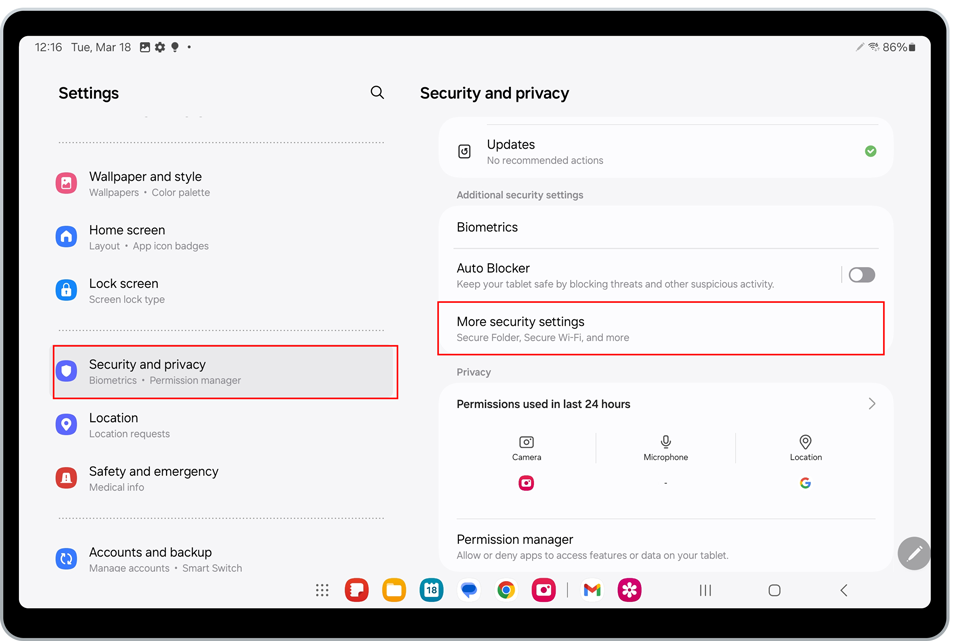Screen dimensions: 955x641
Task: Tap the Accounts and backup sync icon
Action: pyautogui.click(x=66, y=559)
